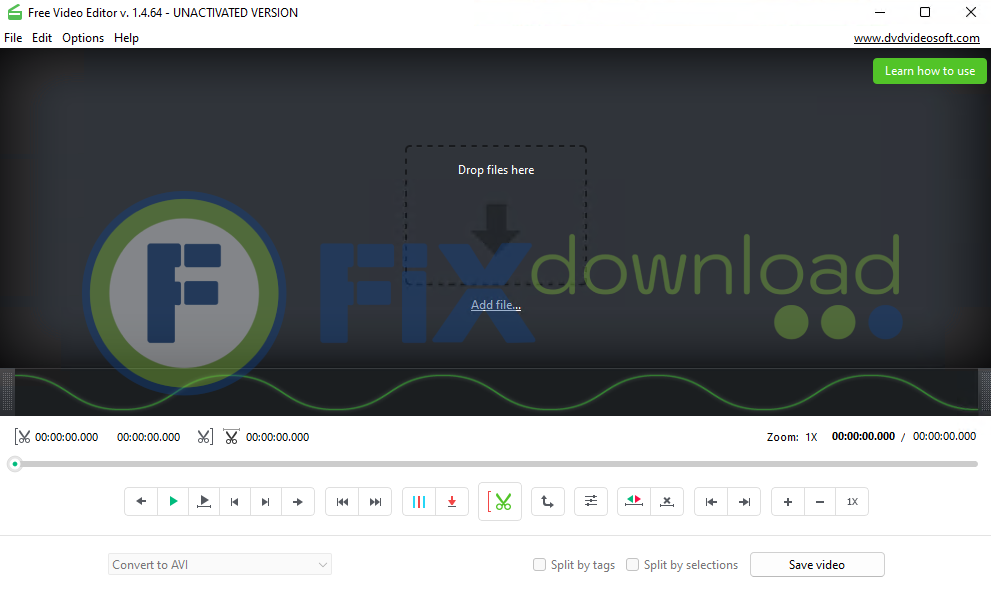This screenshot has width=991, height=589.
Task: Zoom in with the plus icon
Action: (x=788, y=502)
